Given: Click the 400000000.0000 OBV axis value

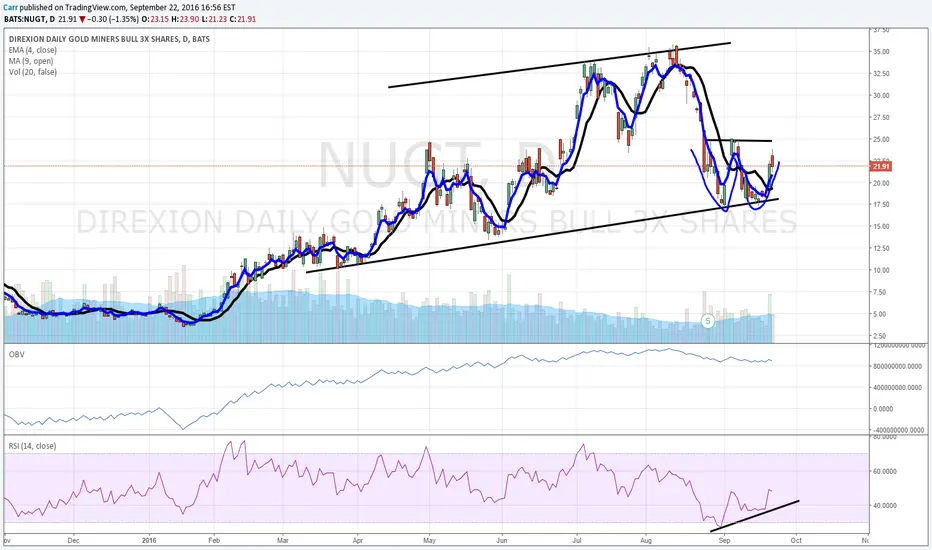Looking at the screenshot, I should (898, 388).
